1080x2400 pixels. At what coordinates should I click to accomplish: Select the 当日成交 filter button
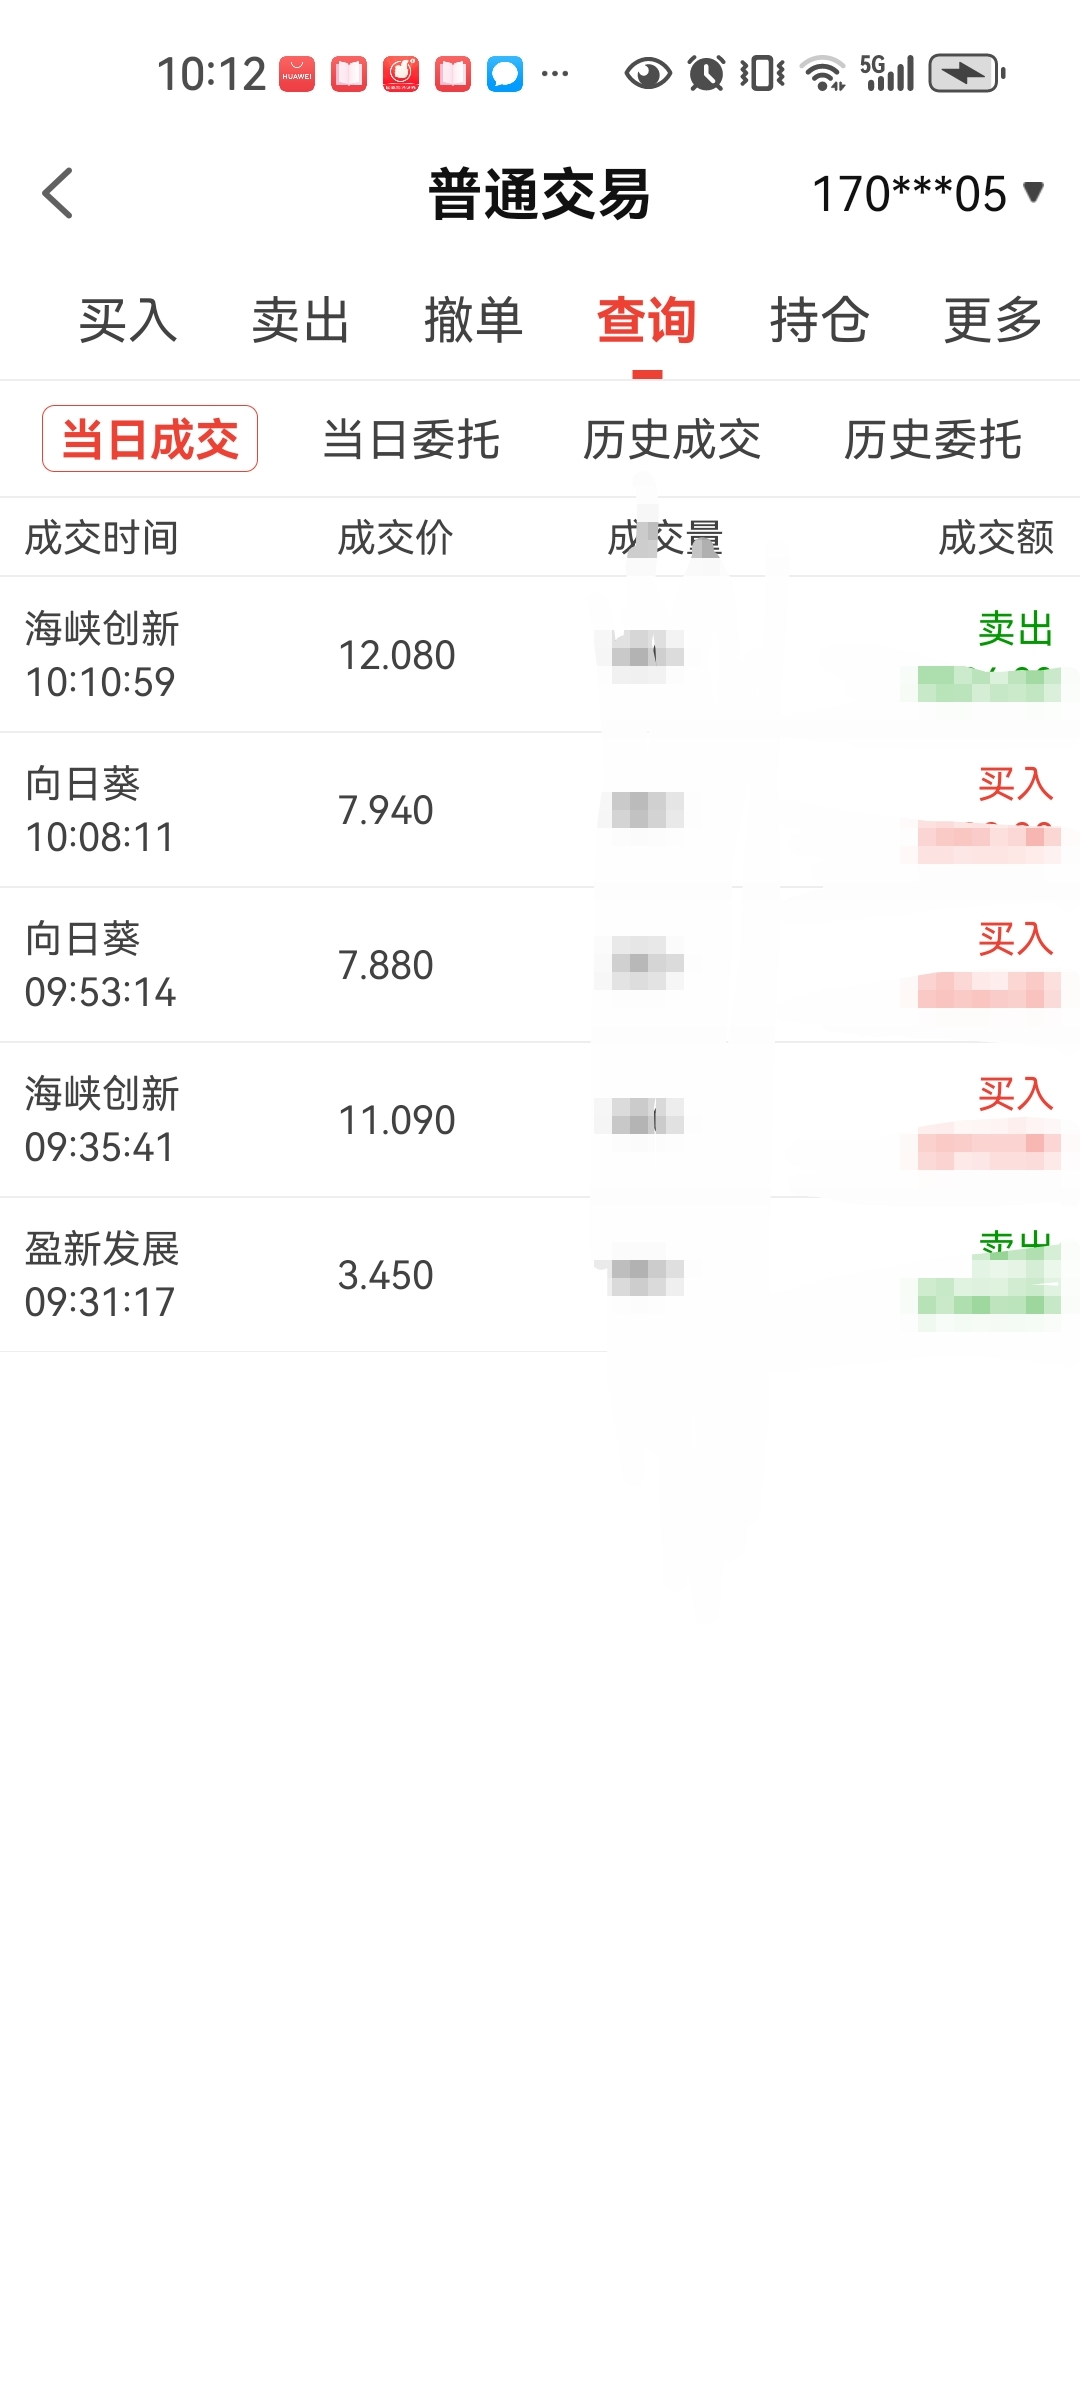tap(150, 439)
